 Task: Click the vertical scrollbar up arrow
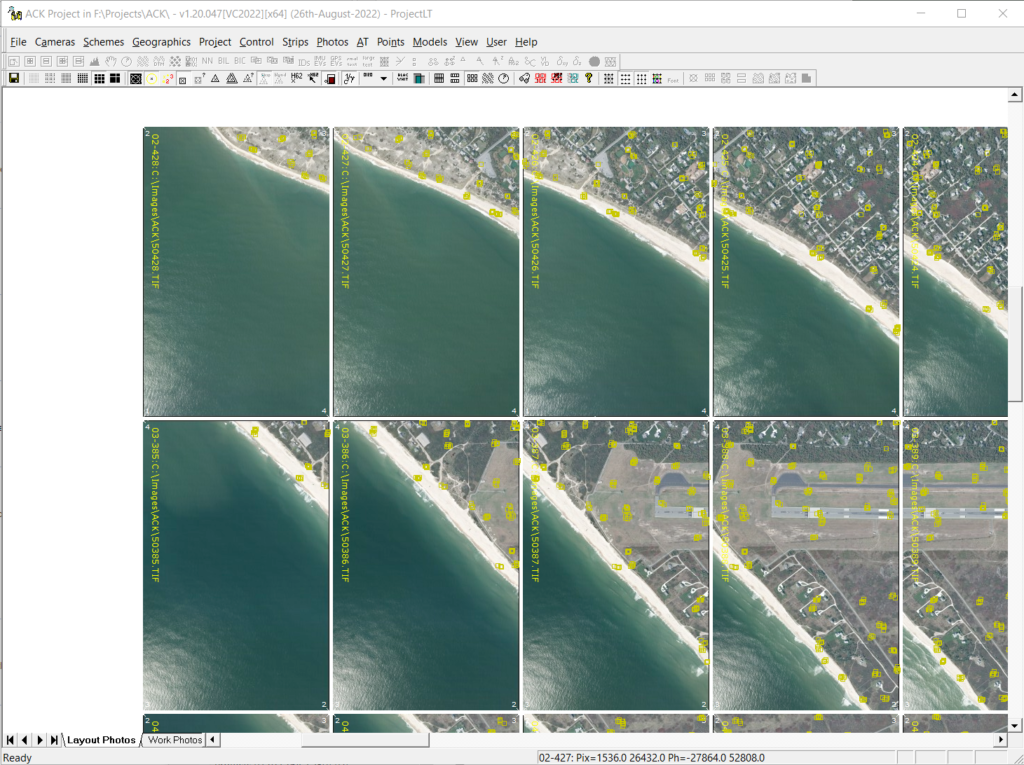(x=1015, y=95)
